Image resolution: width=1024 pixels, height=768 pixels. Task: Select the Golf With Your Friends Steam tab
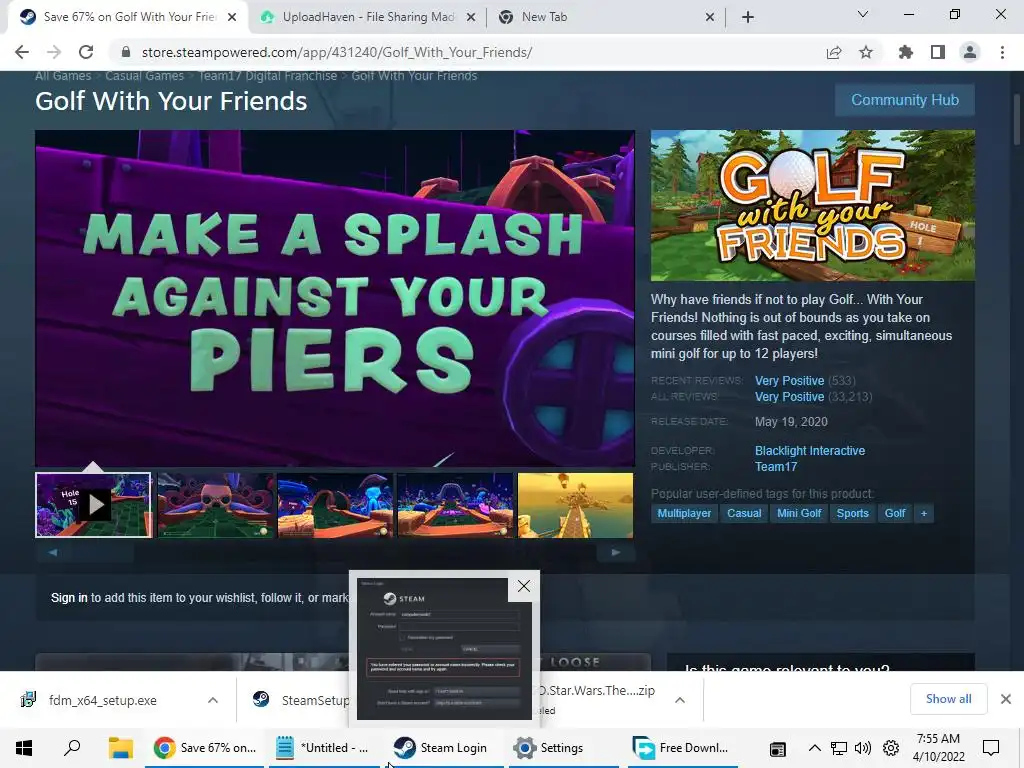(128, 17)
